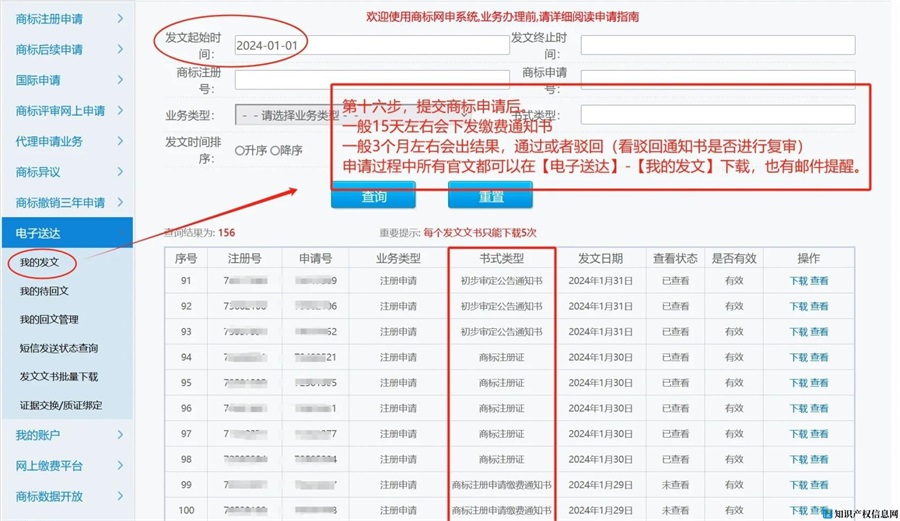Expand 我的账户 using its chevron
Image resolution: width=900 pixels, height=521 pixels.
click(x=120, y=435)
